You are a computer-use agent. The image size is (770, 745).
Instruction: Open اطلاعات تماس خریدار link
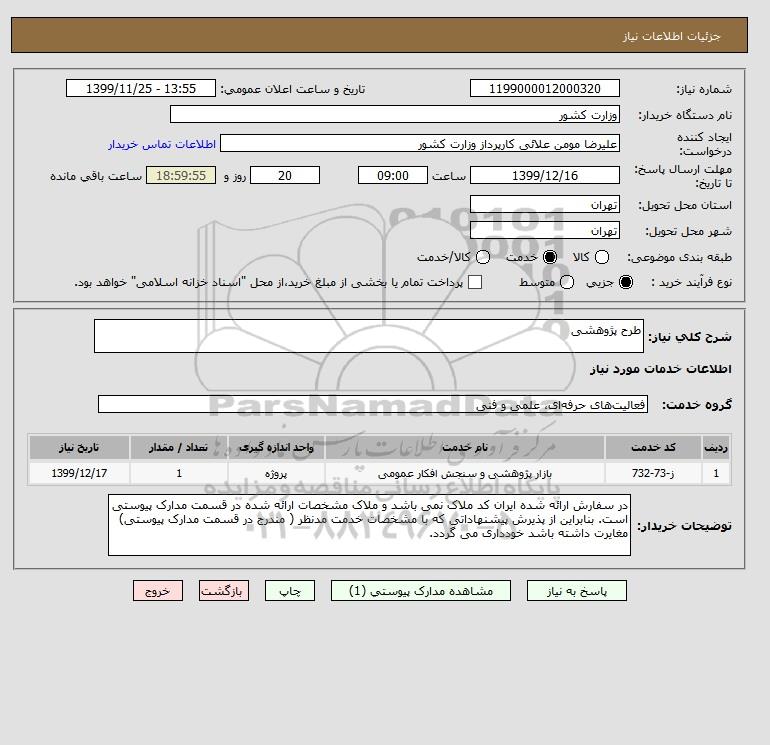click(x=162, y=144)
